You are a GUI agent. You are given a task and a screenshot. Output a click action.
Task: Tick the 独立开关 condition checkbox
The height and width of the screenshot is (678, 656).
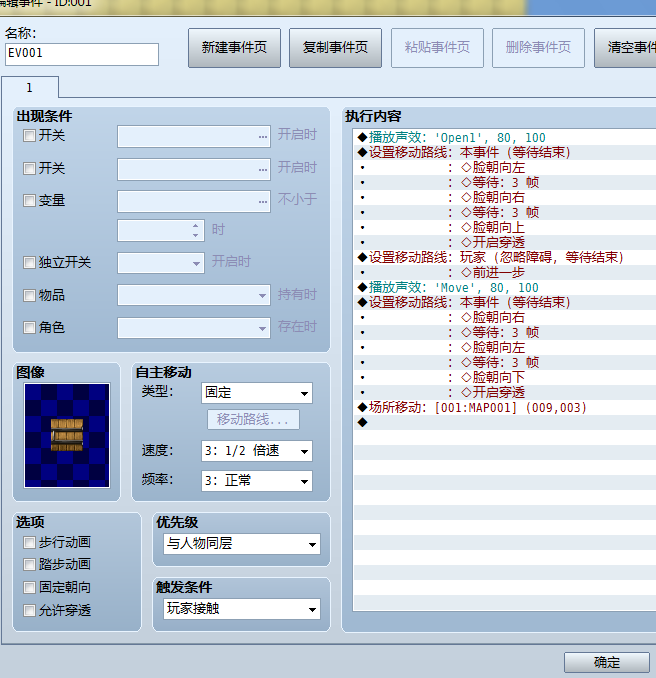pos(29,262)
